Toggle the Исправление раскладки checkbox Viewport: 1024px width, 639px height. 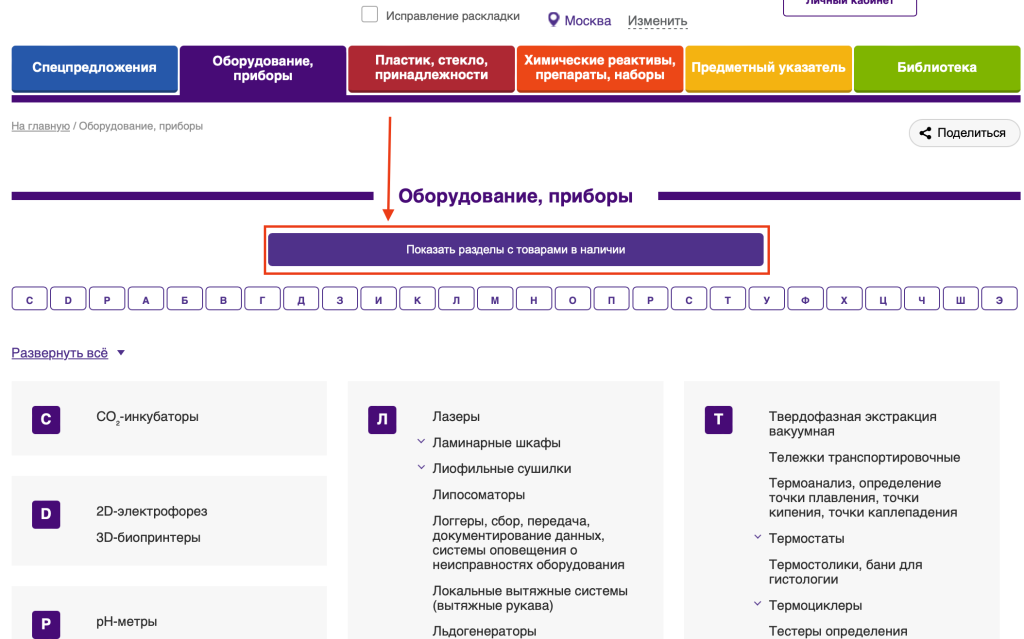coord(370,15)
